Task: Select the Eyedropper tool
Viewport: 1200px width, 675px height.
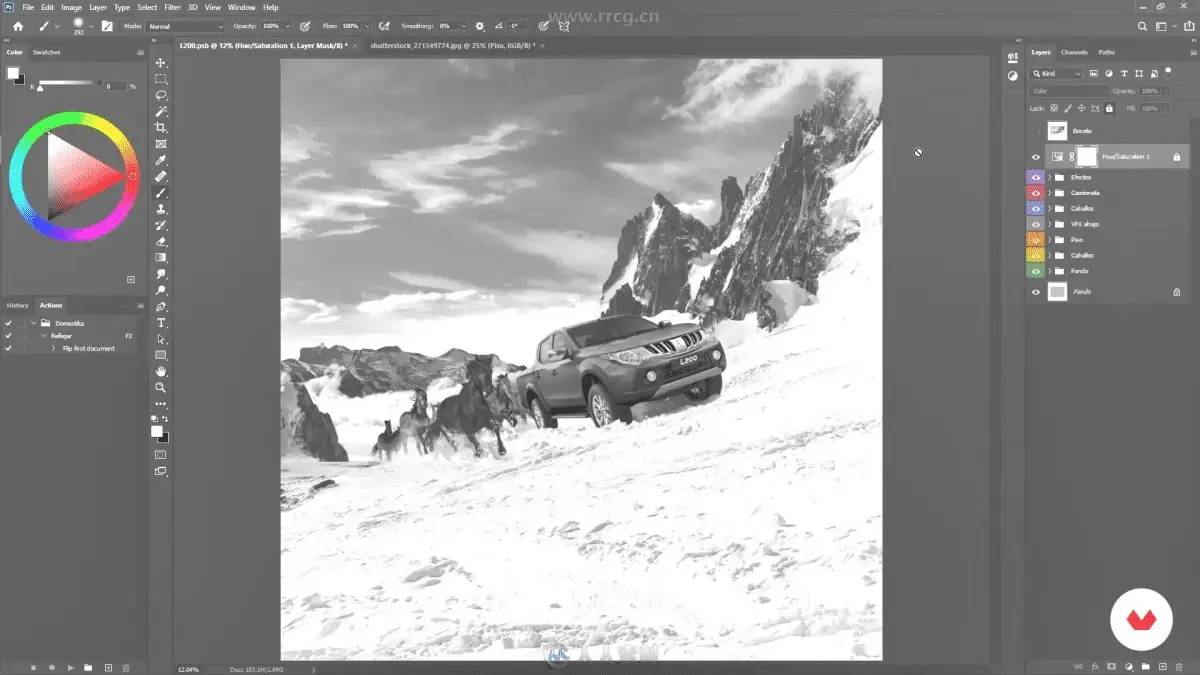Action: click(x=161, y=160)
